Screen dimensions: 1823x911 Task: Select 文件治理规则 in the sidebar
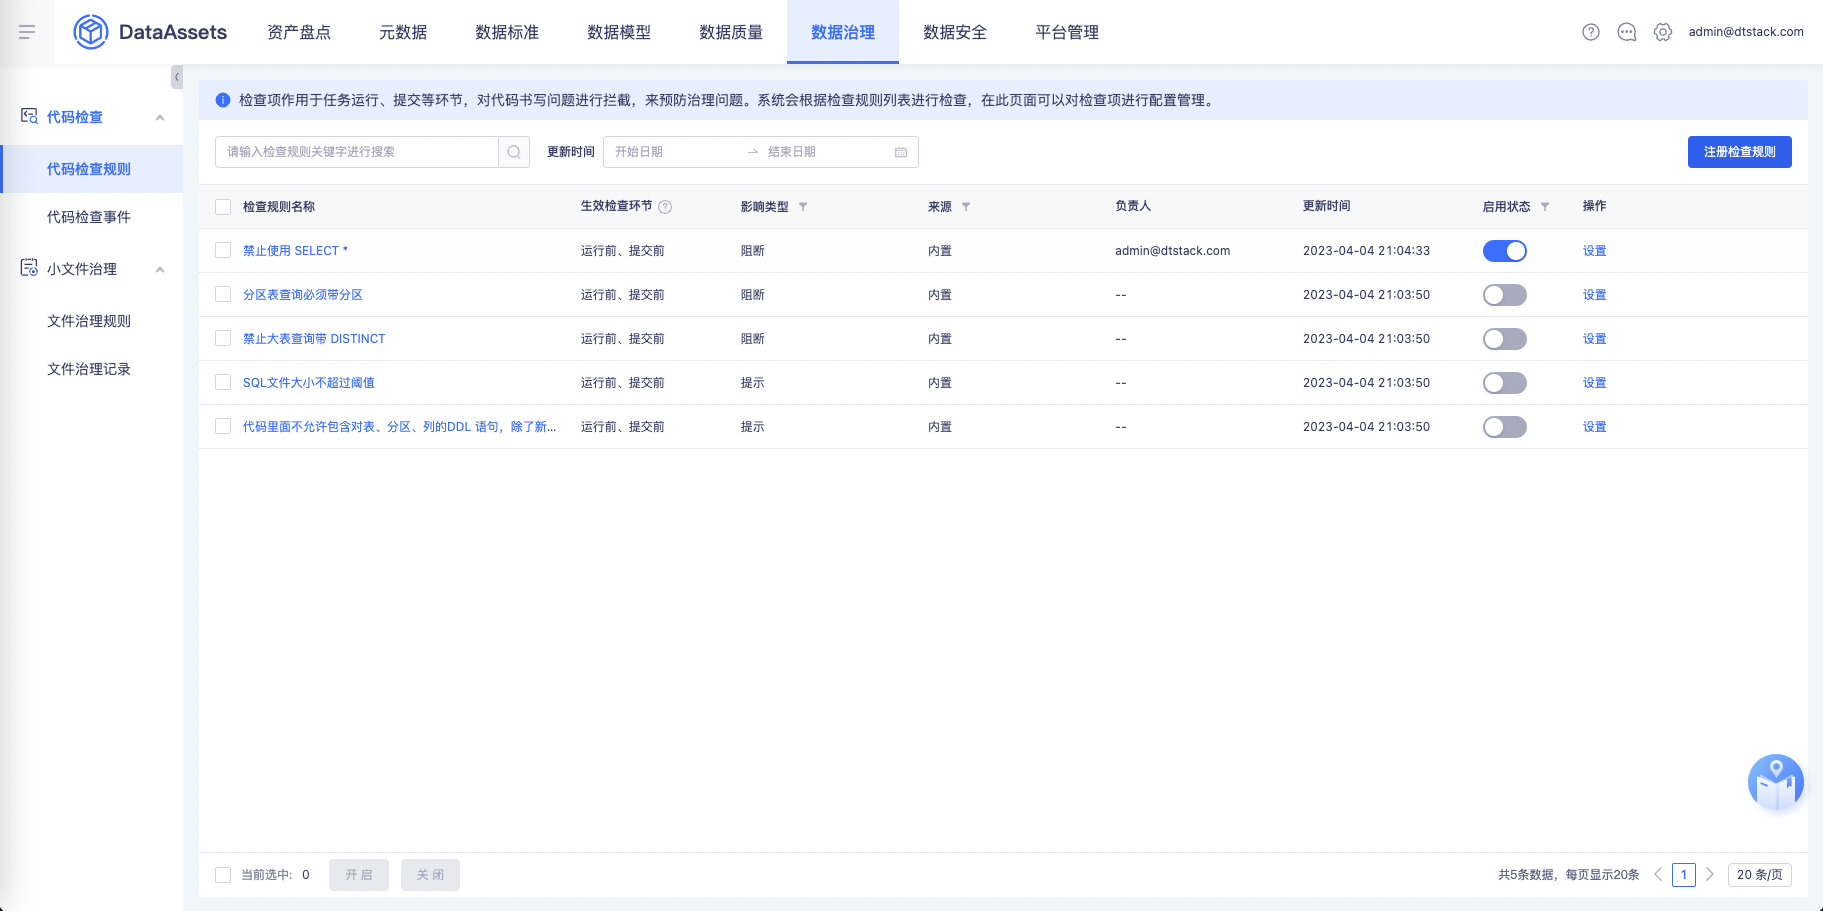click(x=91, y=321)
